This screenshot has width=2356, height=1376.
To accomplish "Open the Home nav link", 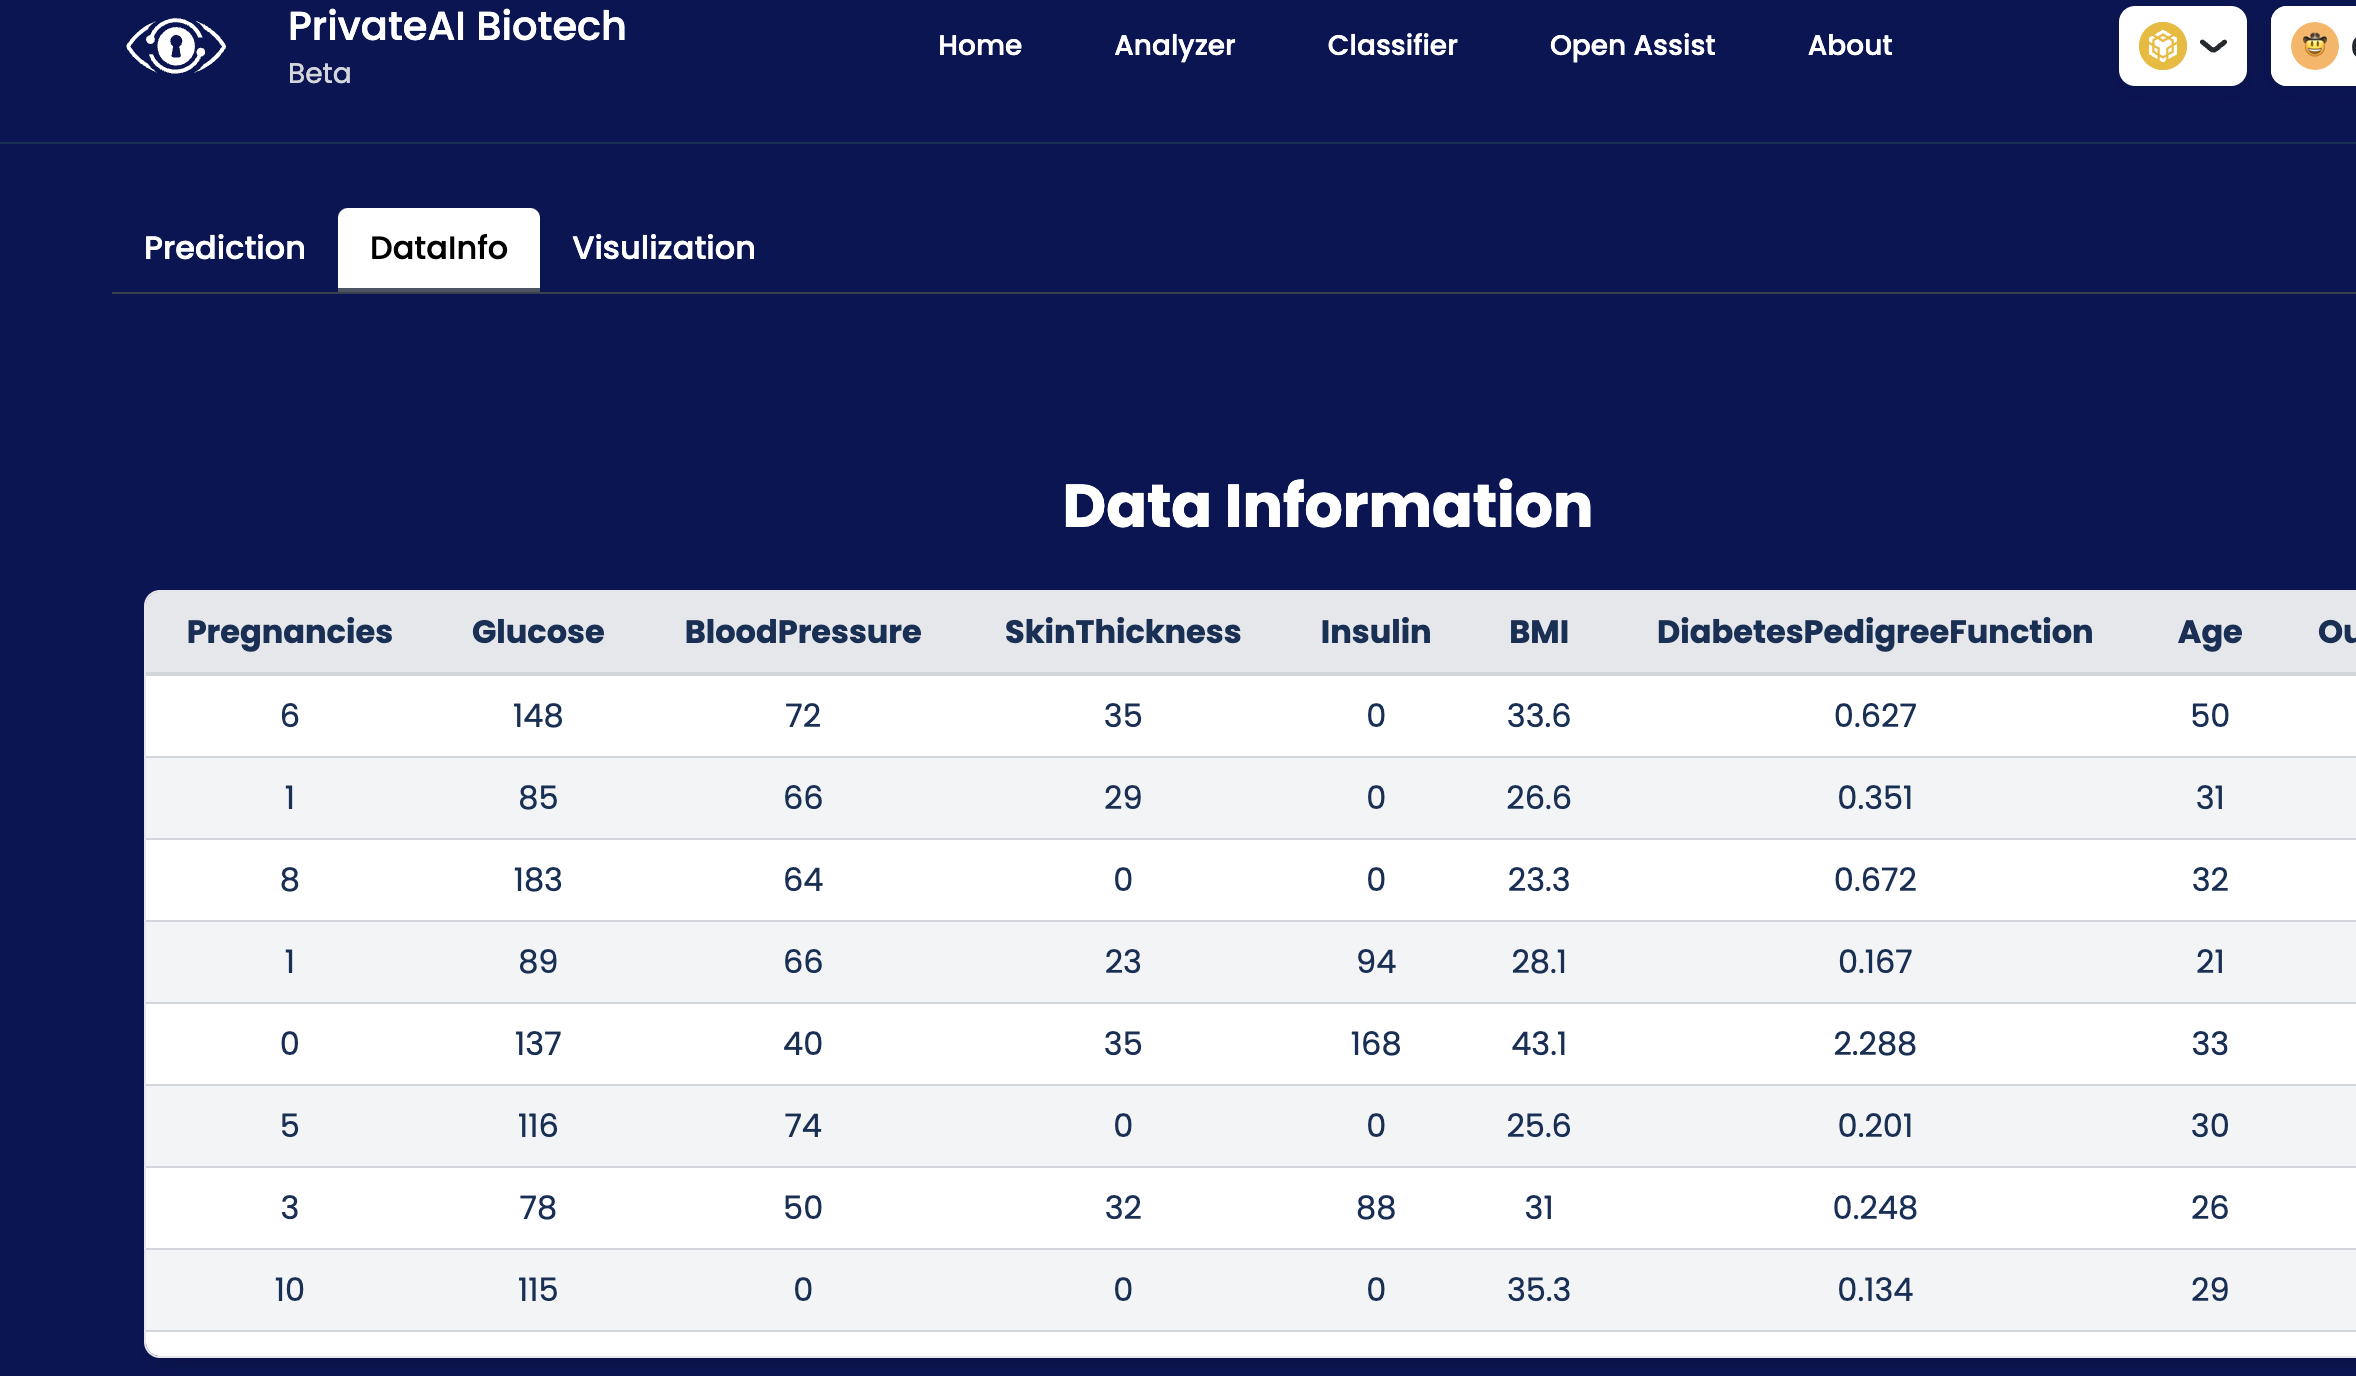I will pyautogui.click(x=979, y=45).
